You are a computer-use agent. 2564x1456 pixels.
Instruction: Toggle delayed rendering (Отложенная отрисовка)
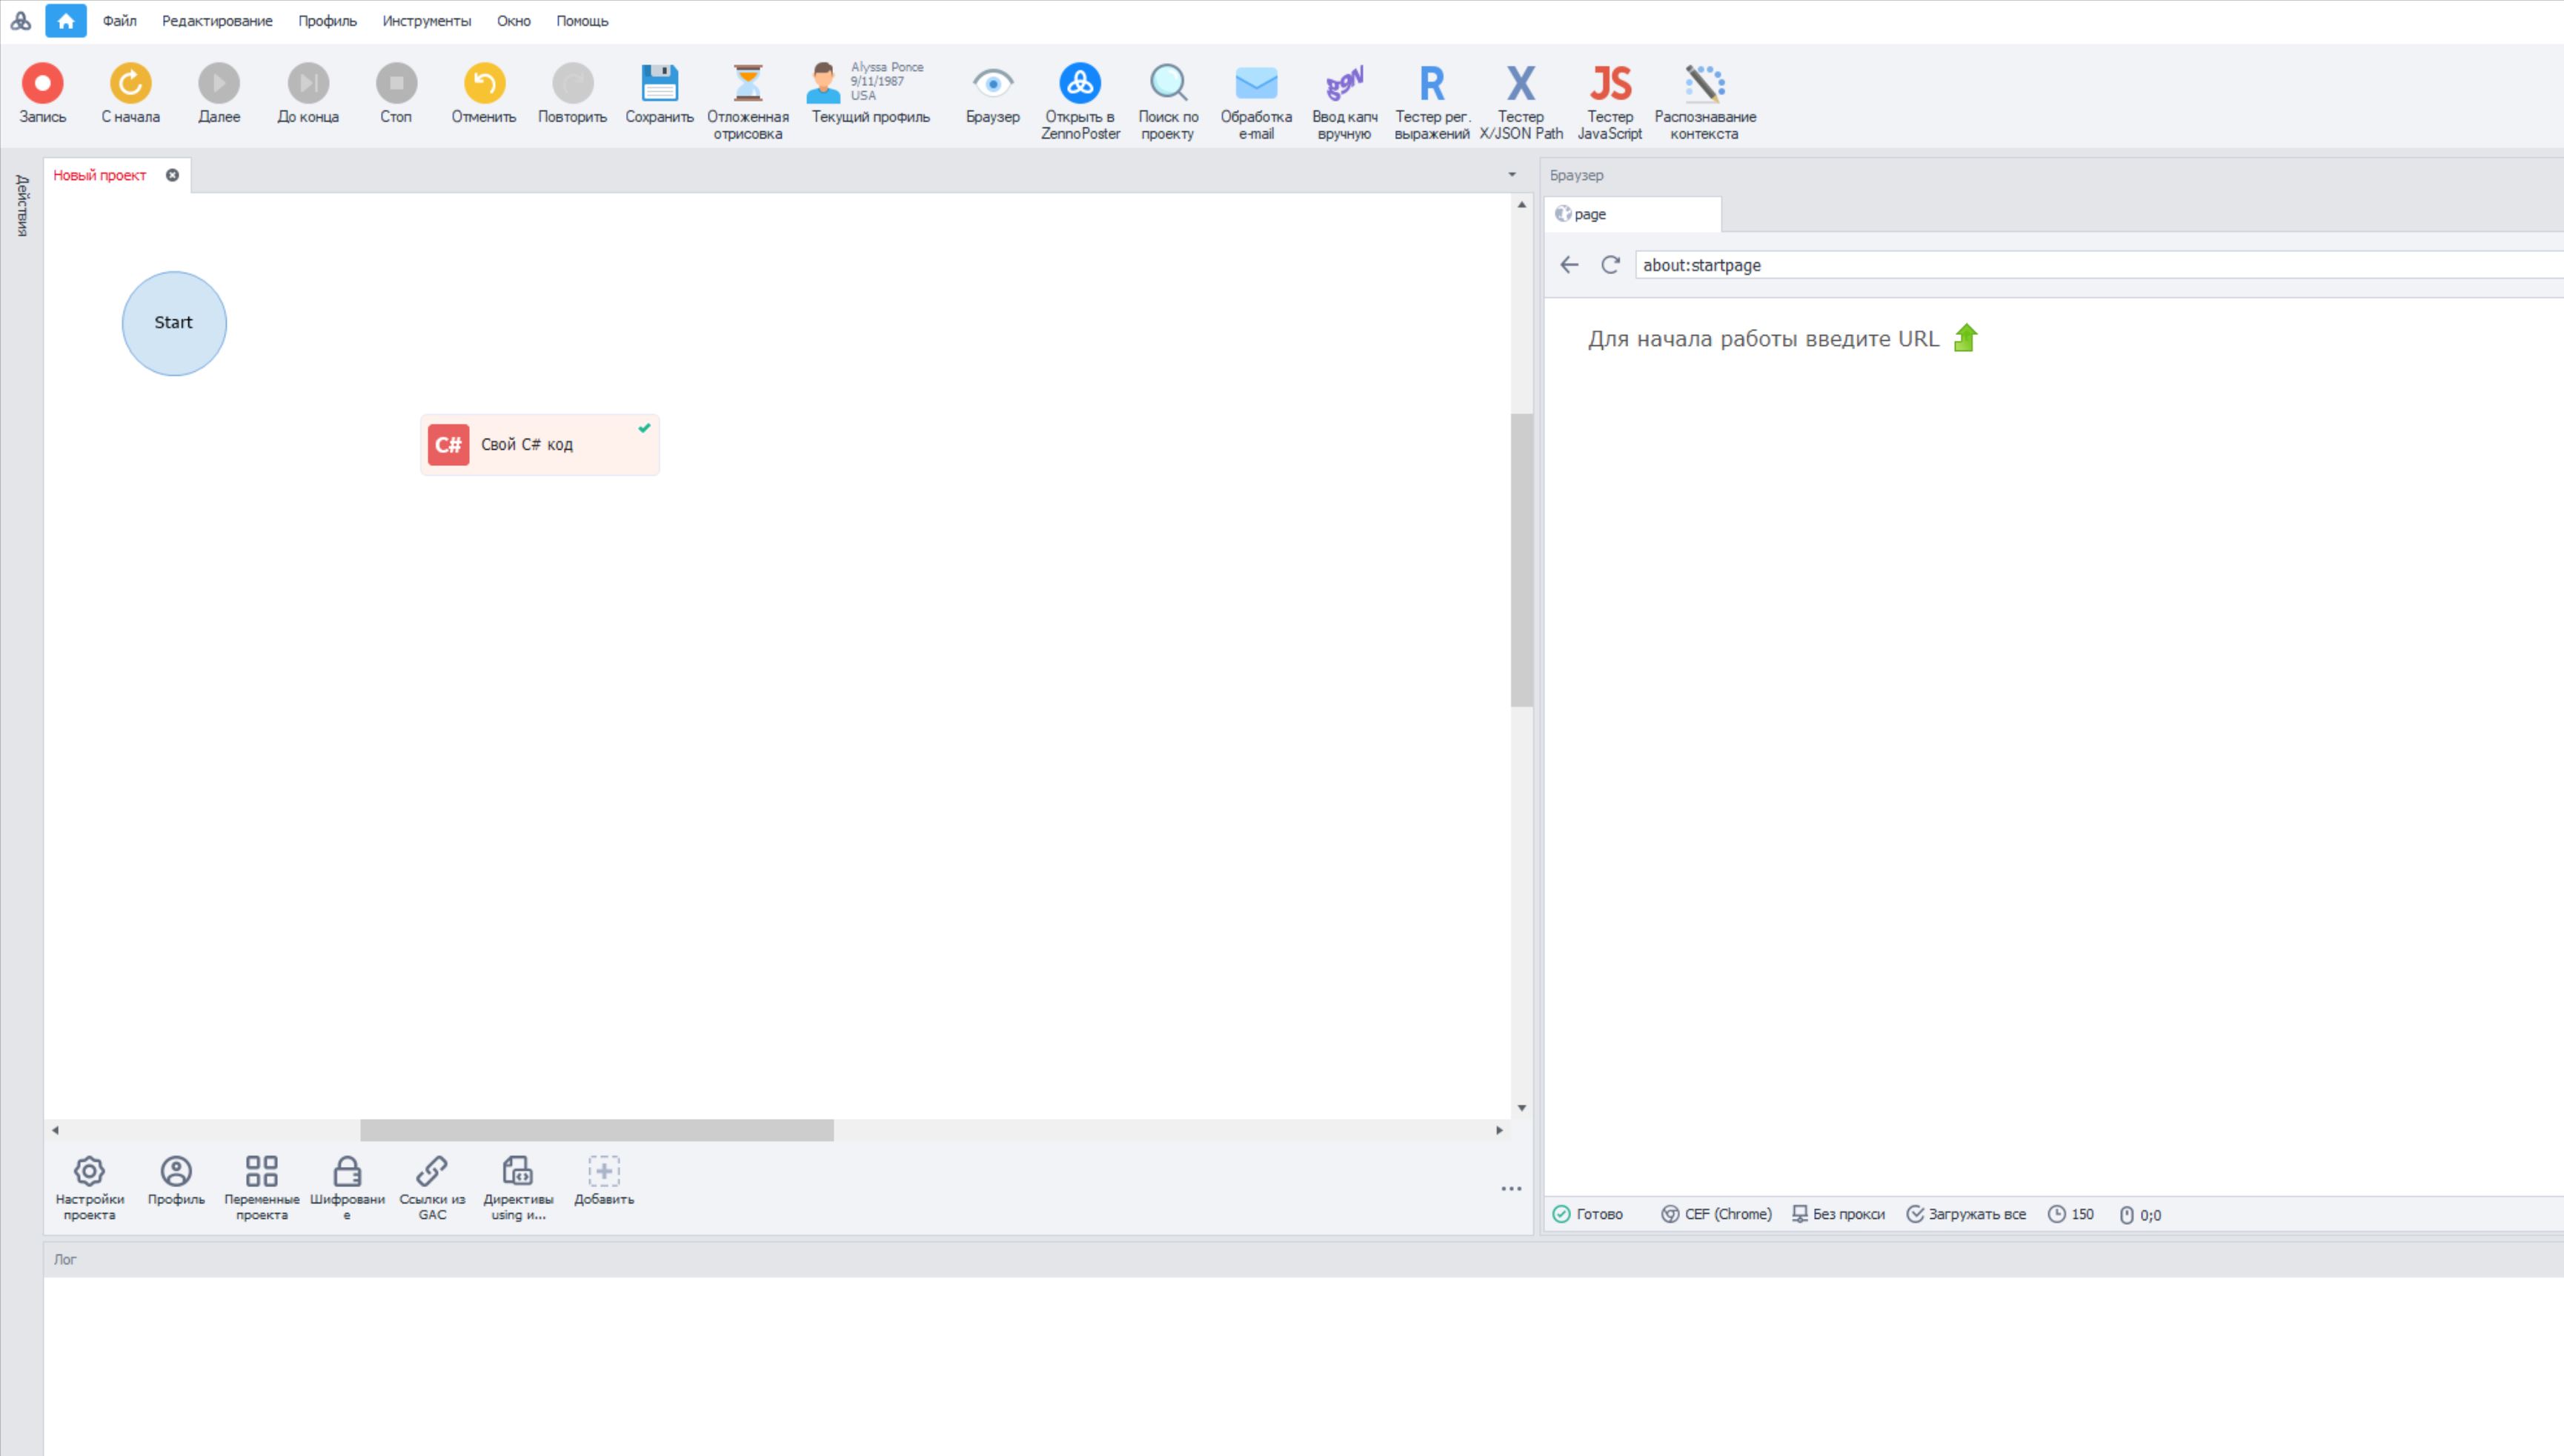pos(747,84)
